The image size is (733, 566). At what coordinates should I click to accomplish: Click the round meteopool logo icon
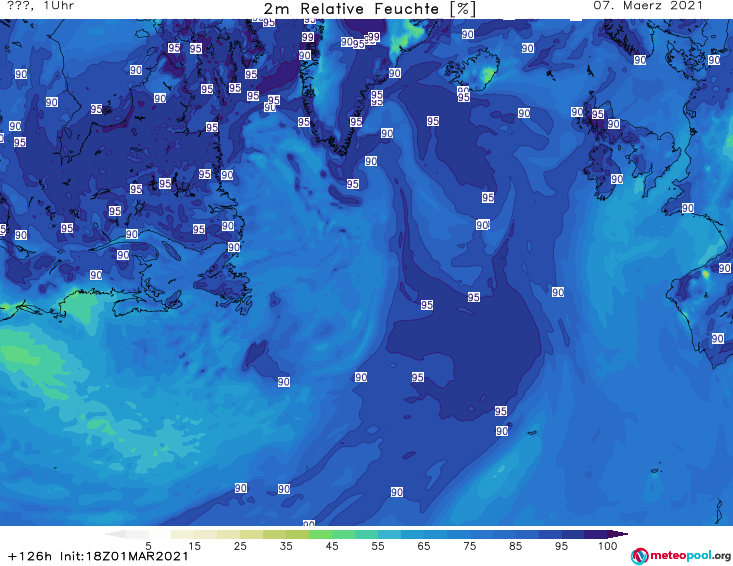(x=639, y=556)
